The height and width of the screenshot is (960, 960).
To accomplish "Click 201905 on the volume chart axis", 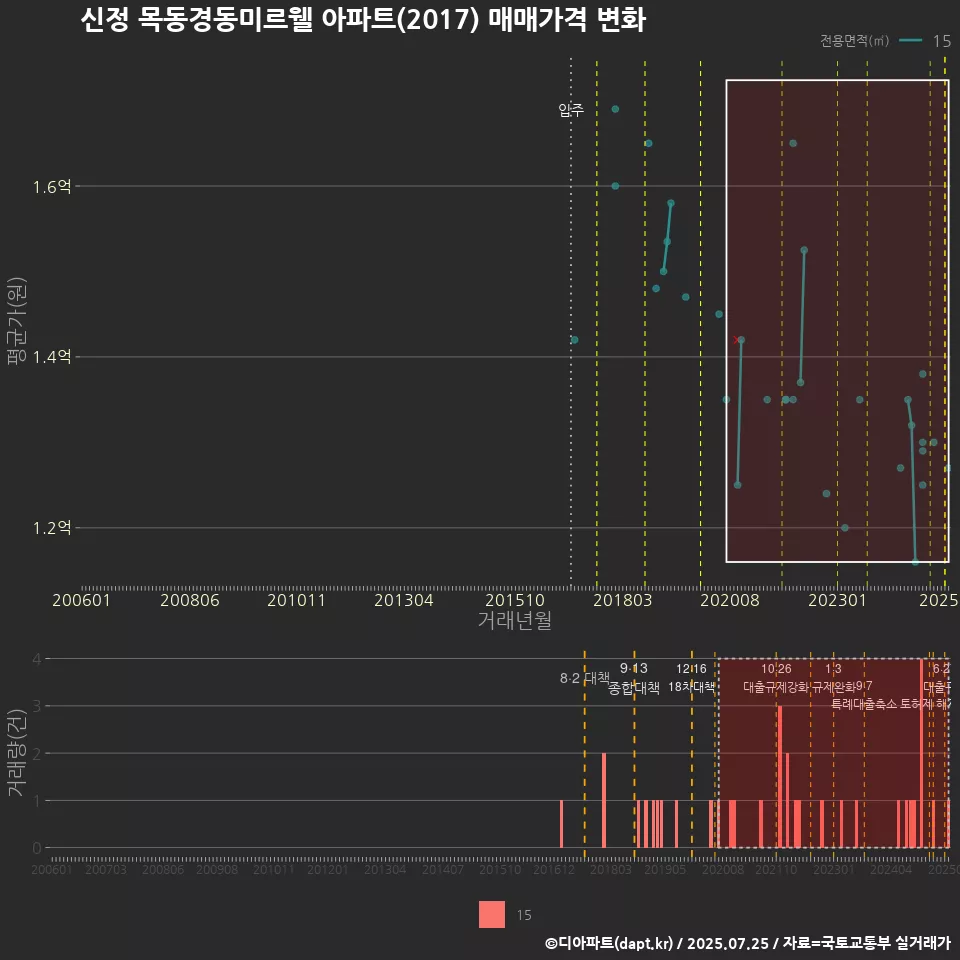I will click(x=666, y=869).
